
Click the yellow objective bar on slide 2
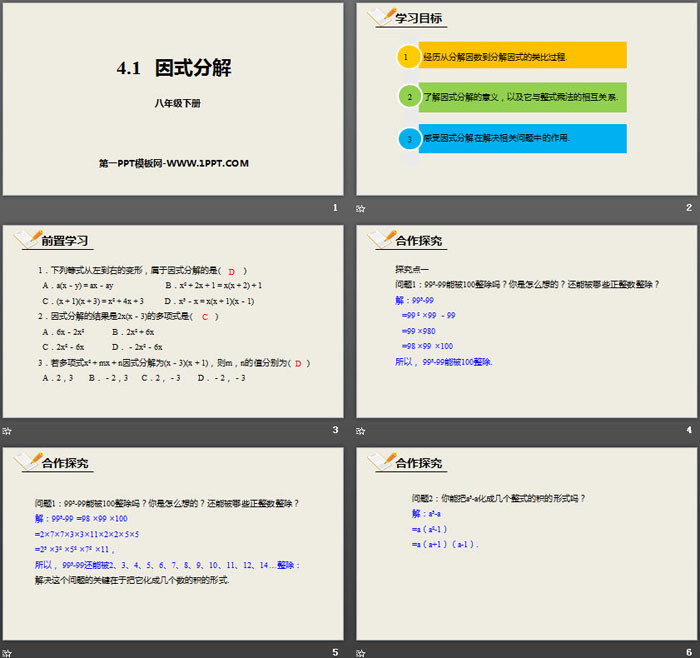click(524, 56)
